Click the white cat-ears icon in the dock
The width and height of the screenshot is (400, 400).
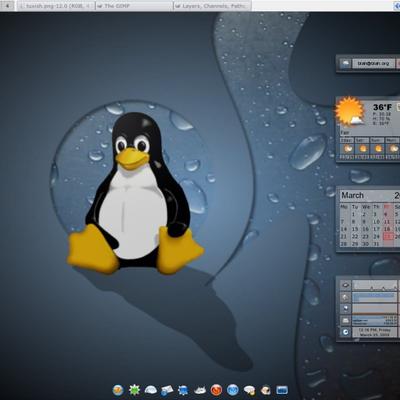tap(200, 390)
